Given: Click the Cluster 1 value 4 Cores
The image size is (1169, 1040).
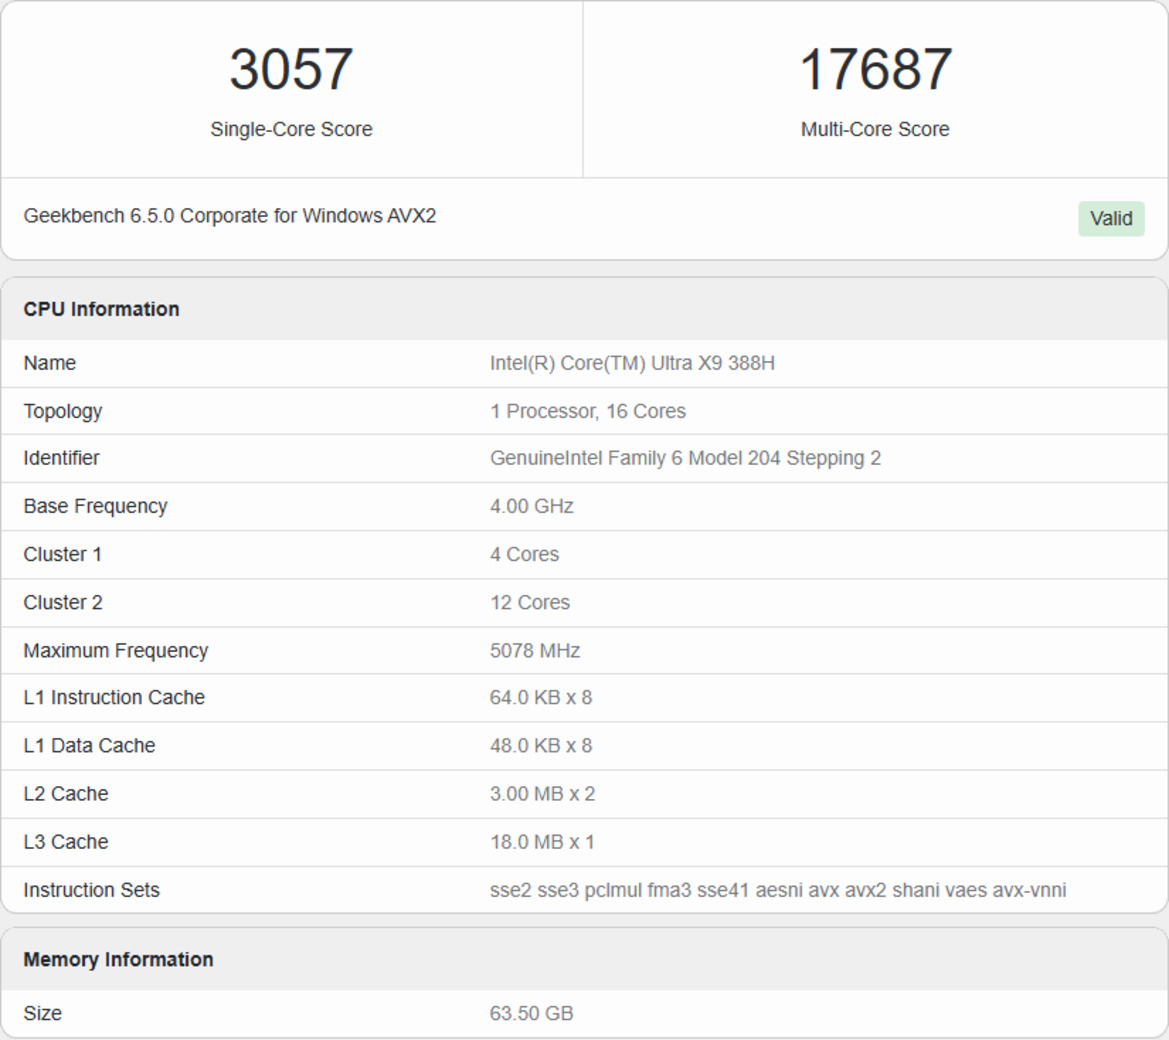Looking at the screenshot, I should click(524, 554).
